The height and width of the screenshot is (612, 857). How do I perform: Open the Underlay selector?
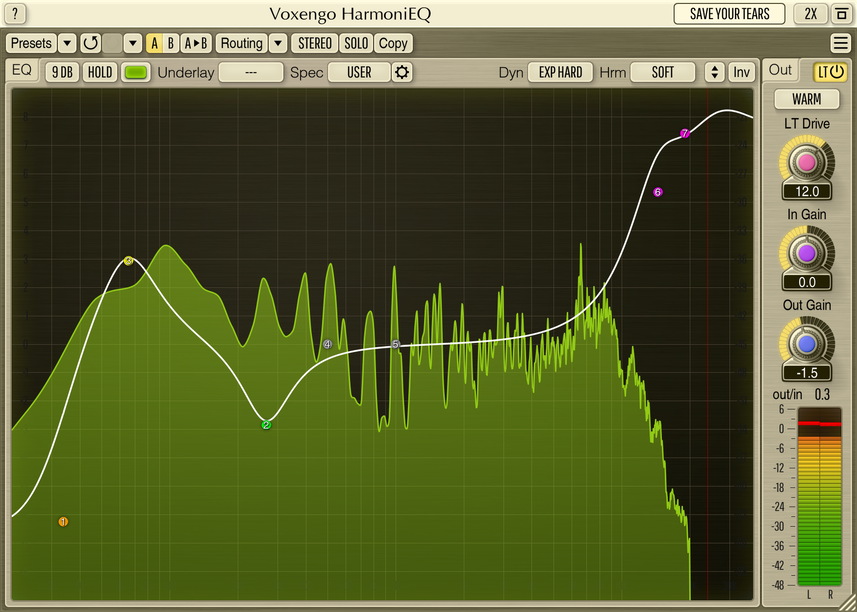250,72
